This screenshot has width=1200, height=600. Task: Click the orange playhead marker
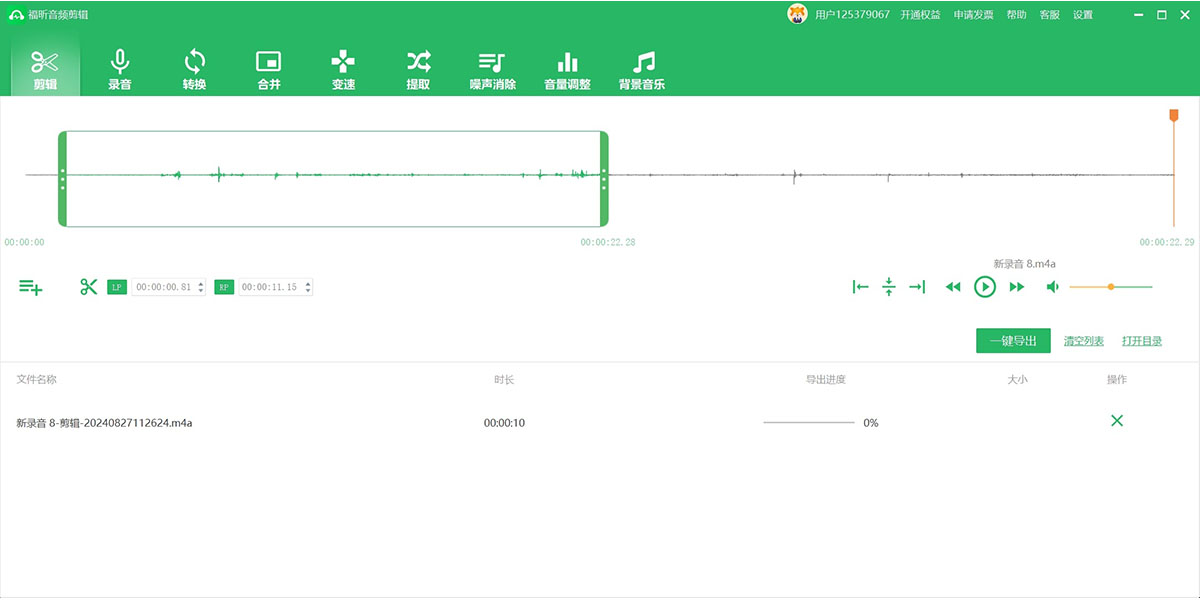(x=1174, y=115)
